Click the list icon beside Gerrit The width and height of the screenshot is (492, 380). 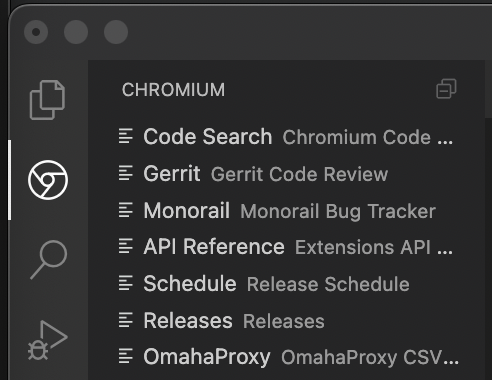pyautogui.click(x=126, y=173)
